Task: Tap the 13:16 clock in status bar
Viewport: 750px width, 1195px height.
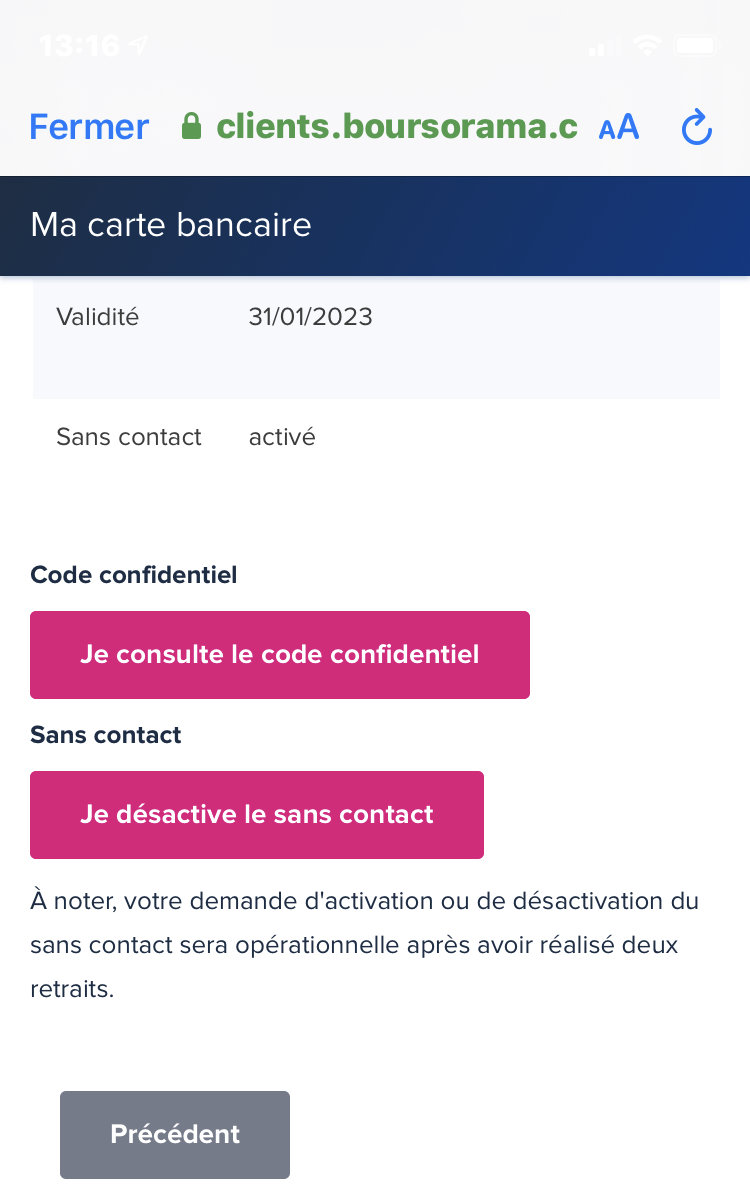Action: [80, 45]
